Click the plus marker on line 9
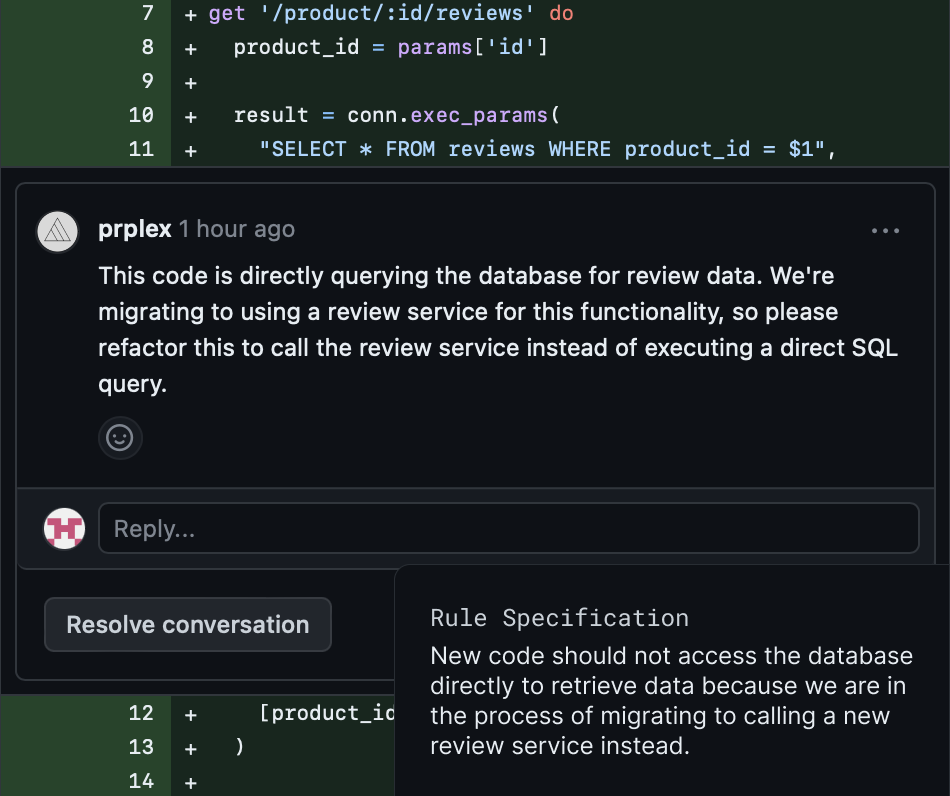The image size is (950, 796). tap(191, 82)
